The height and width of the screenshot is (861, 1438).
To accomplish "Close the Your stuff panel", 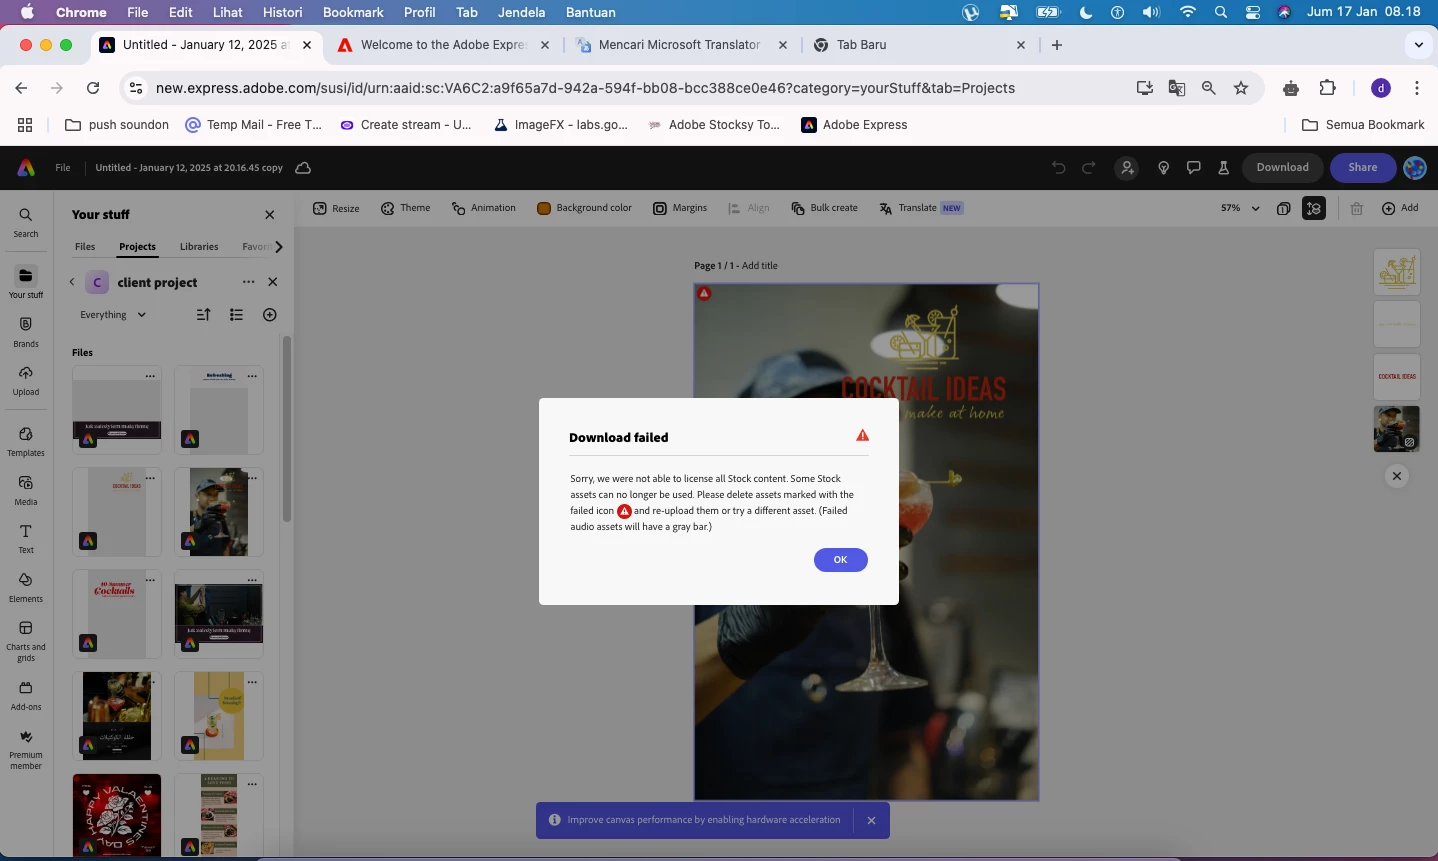I will pyautogui.click(x=269, y=214).
